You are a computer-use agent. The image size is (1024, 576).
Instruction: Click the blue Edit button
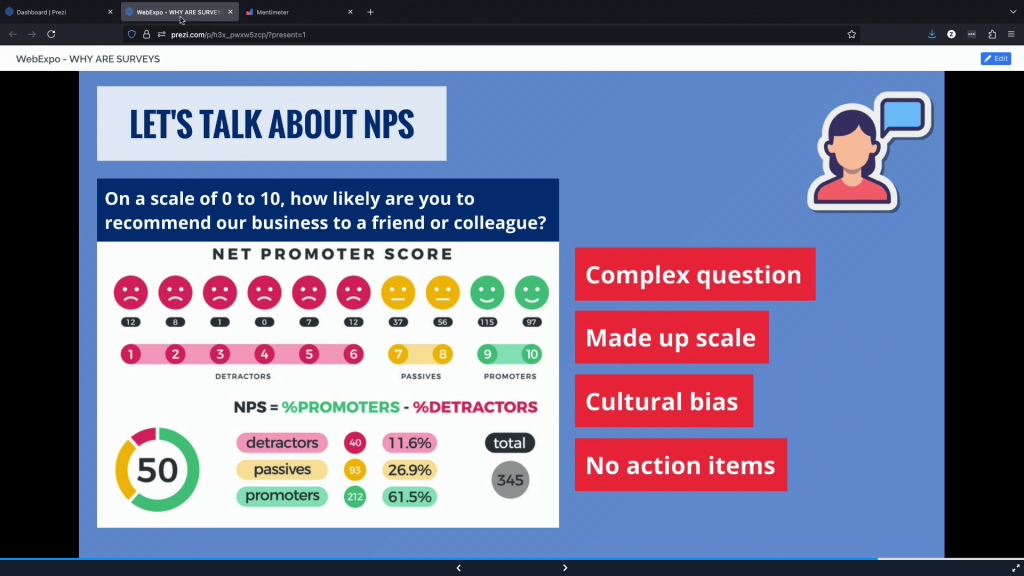(995, 59)
